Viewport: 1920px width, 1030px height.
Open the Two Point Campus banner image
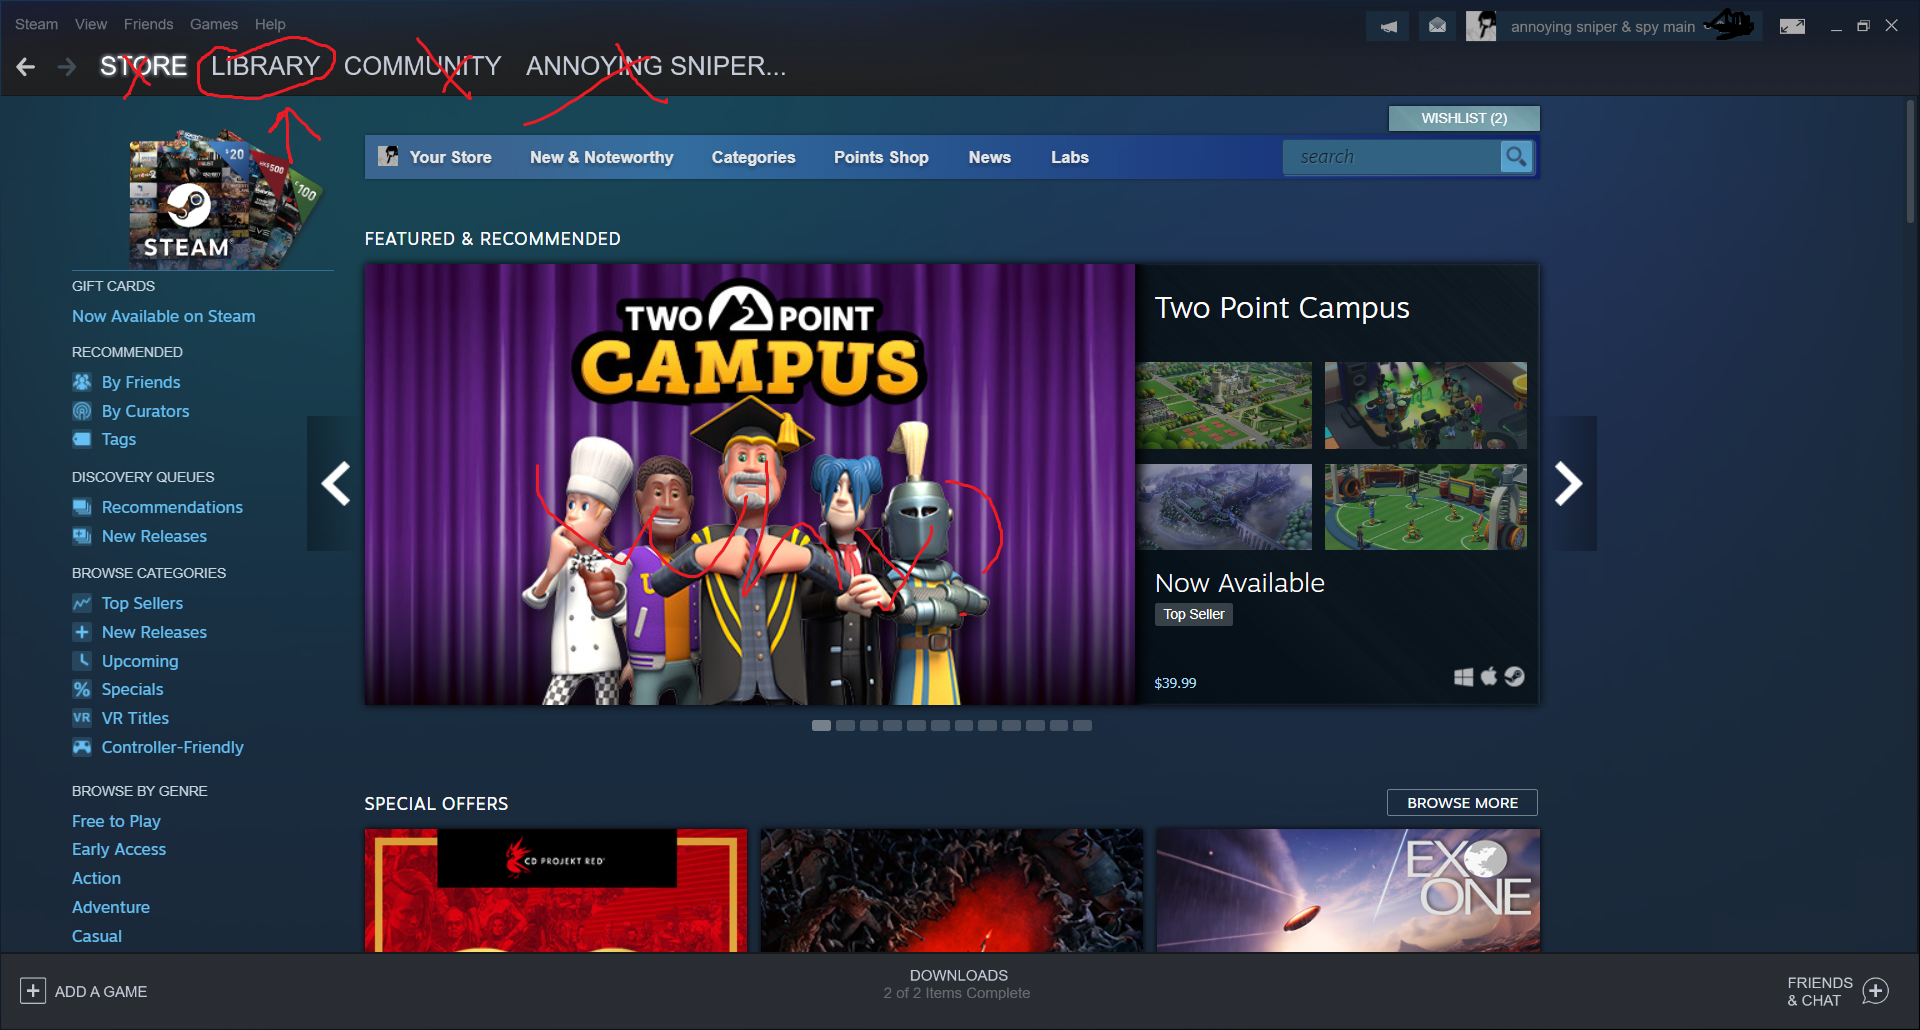coord(750,484)
